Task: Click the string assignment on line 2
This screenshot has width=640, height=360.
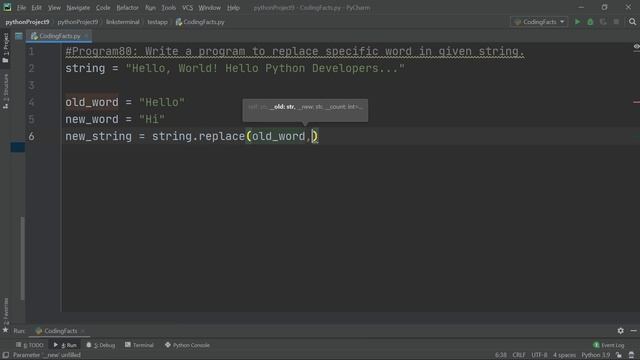Action: (235, 69)
